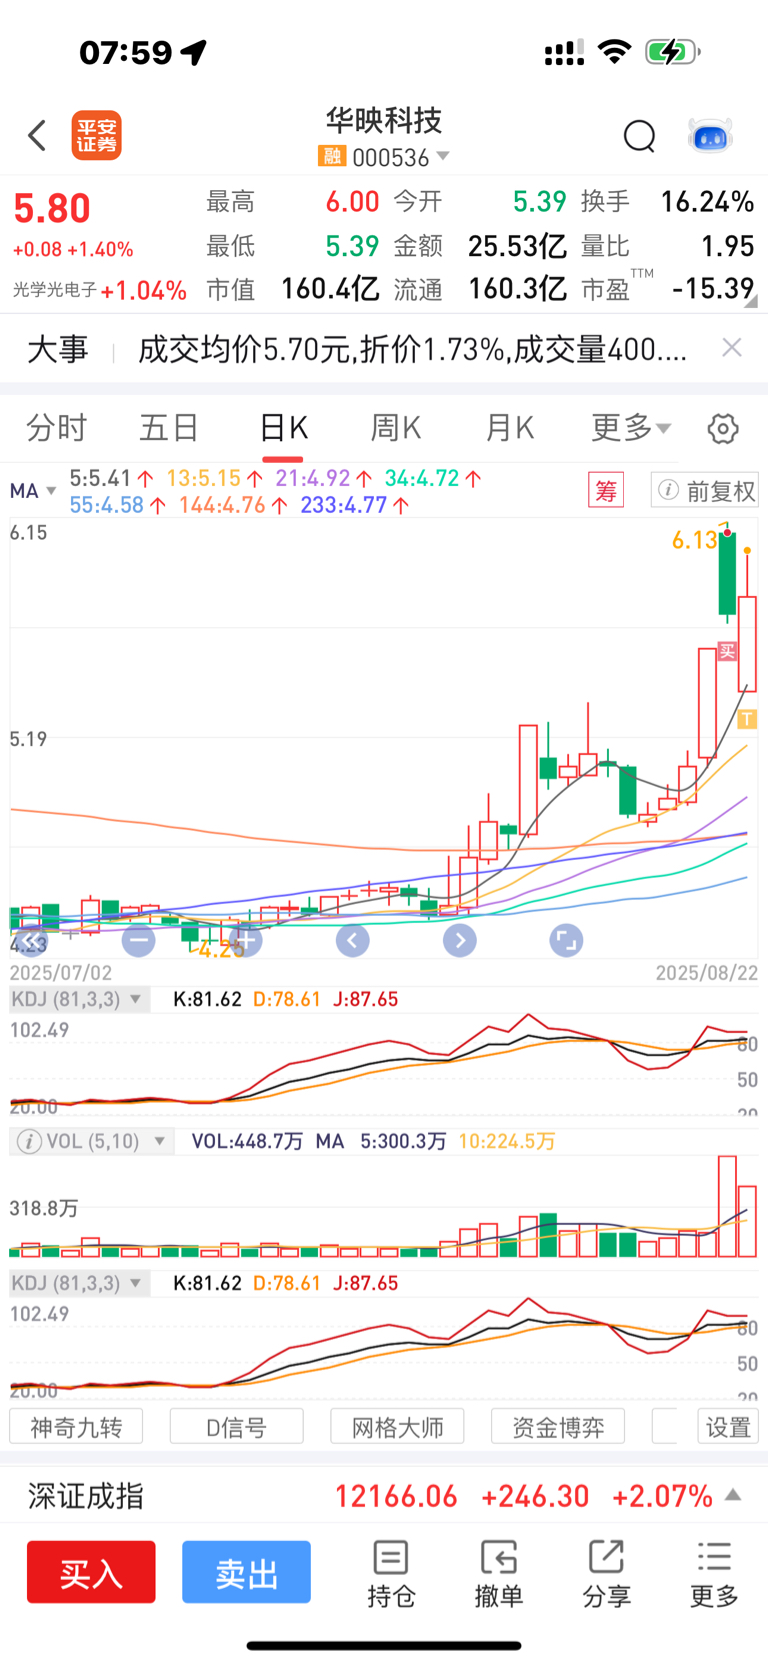Open the robot assistant icon

click(x=710, y=135)
